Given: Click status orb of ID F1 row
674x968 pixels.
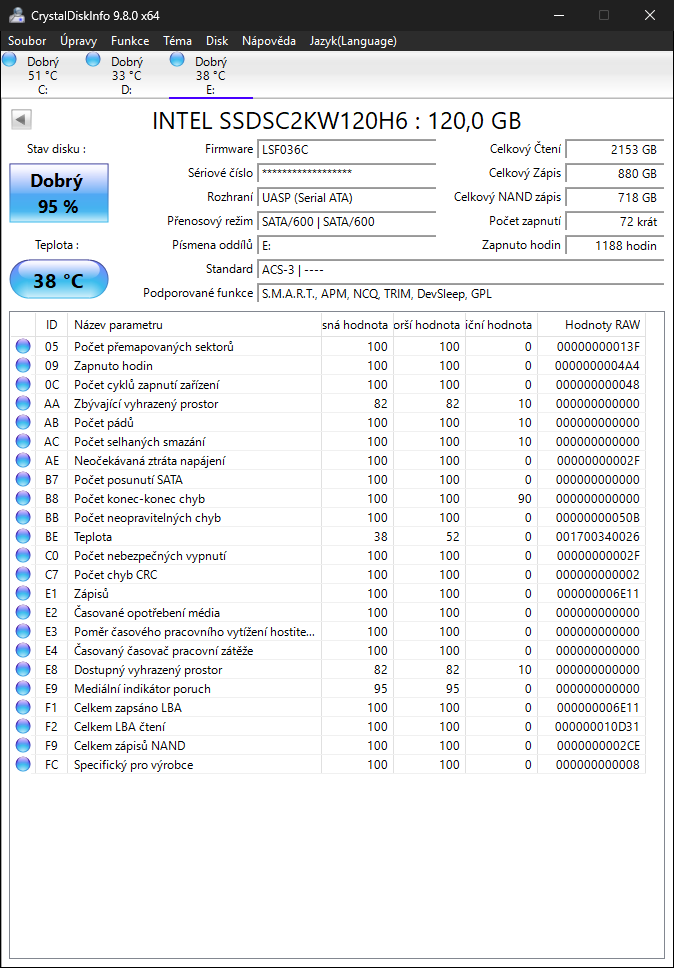Looking at the screenshot, I should pos(23,708).
